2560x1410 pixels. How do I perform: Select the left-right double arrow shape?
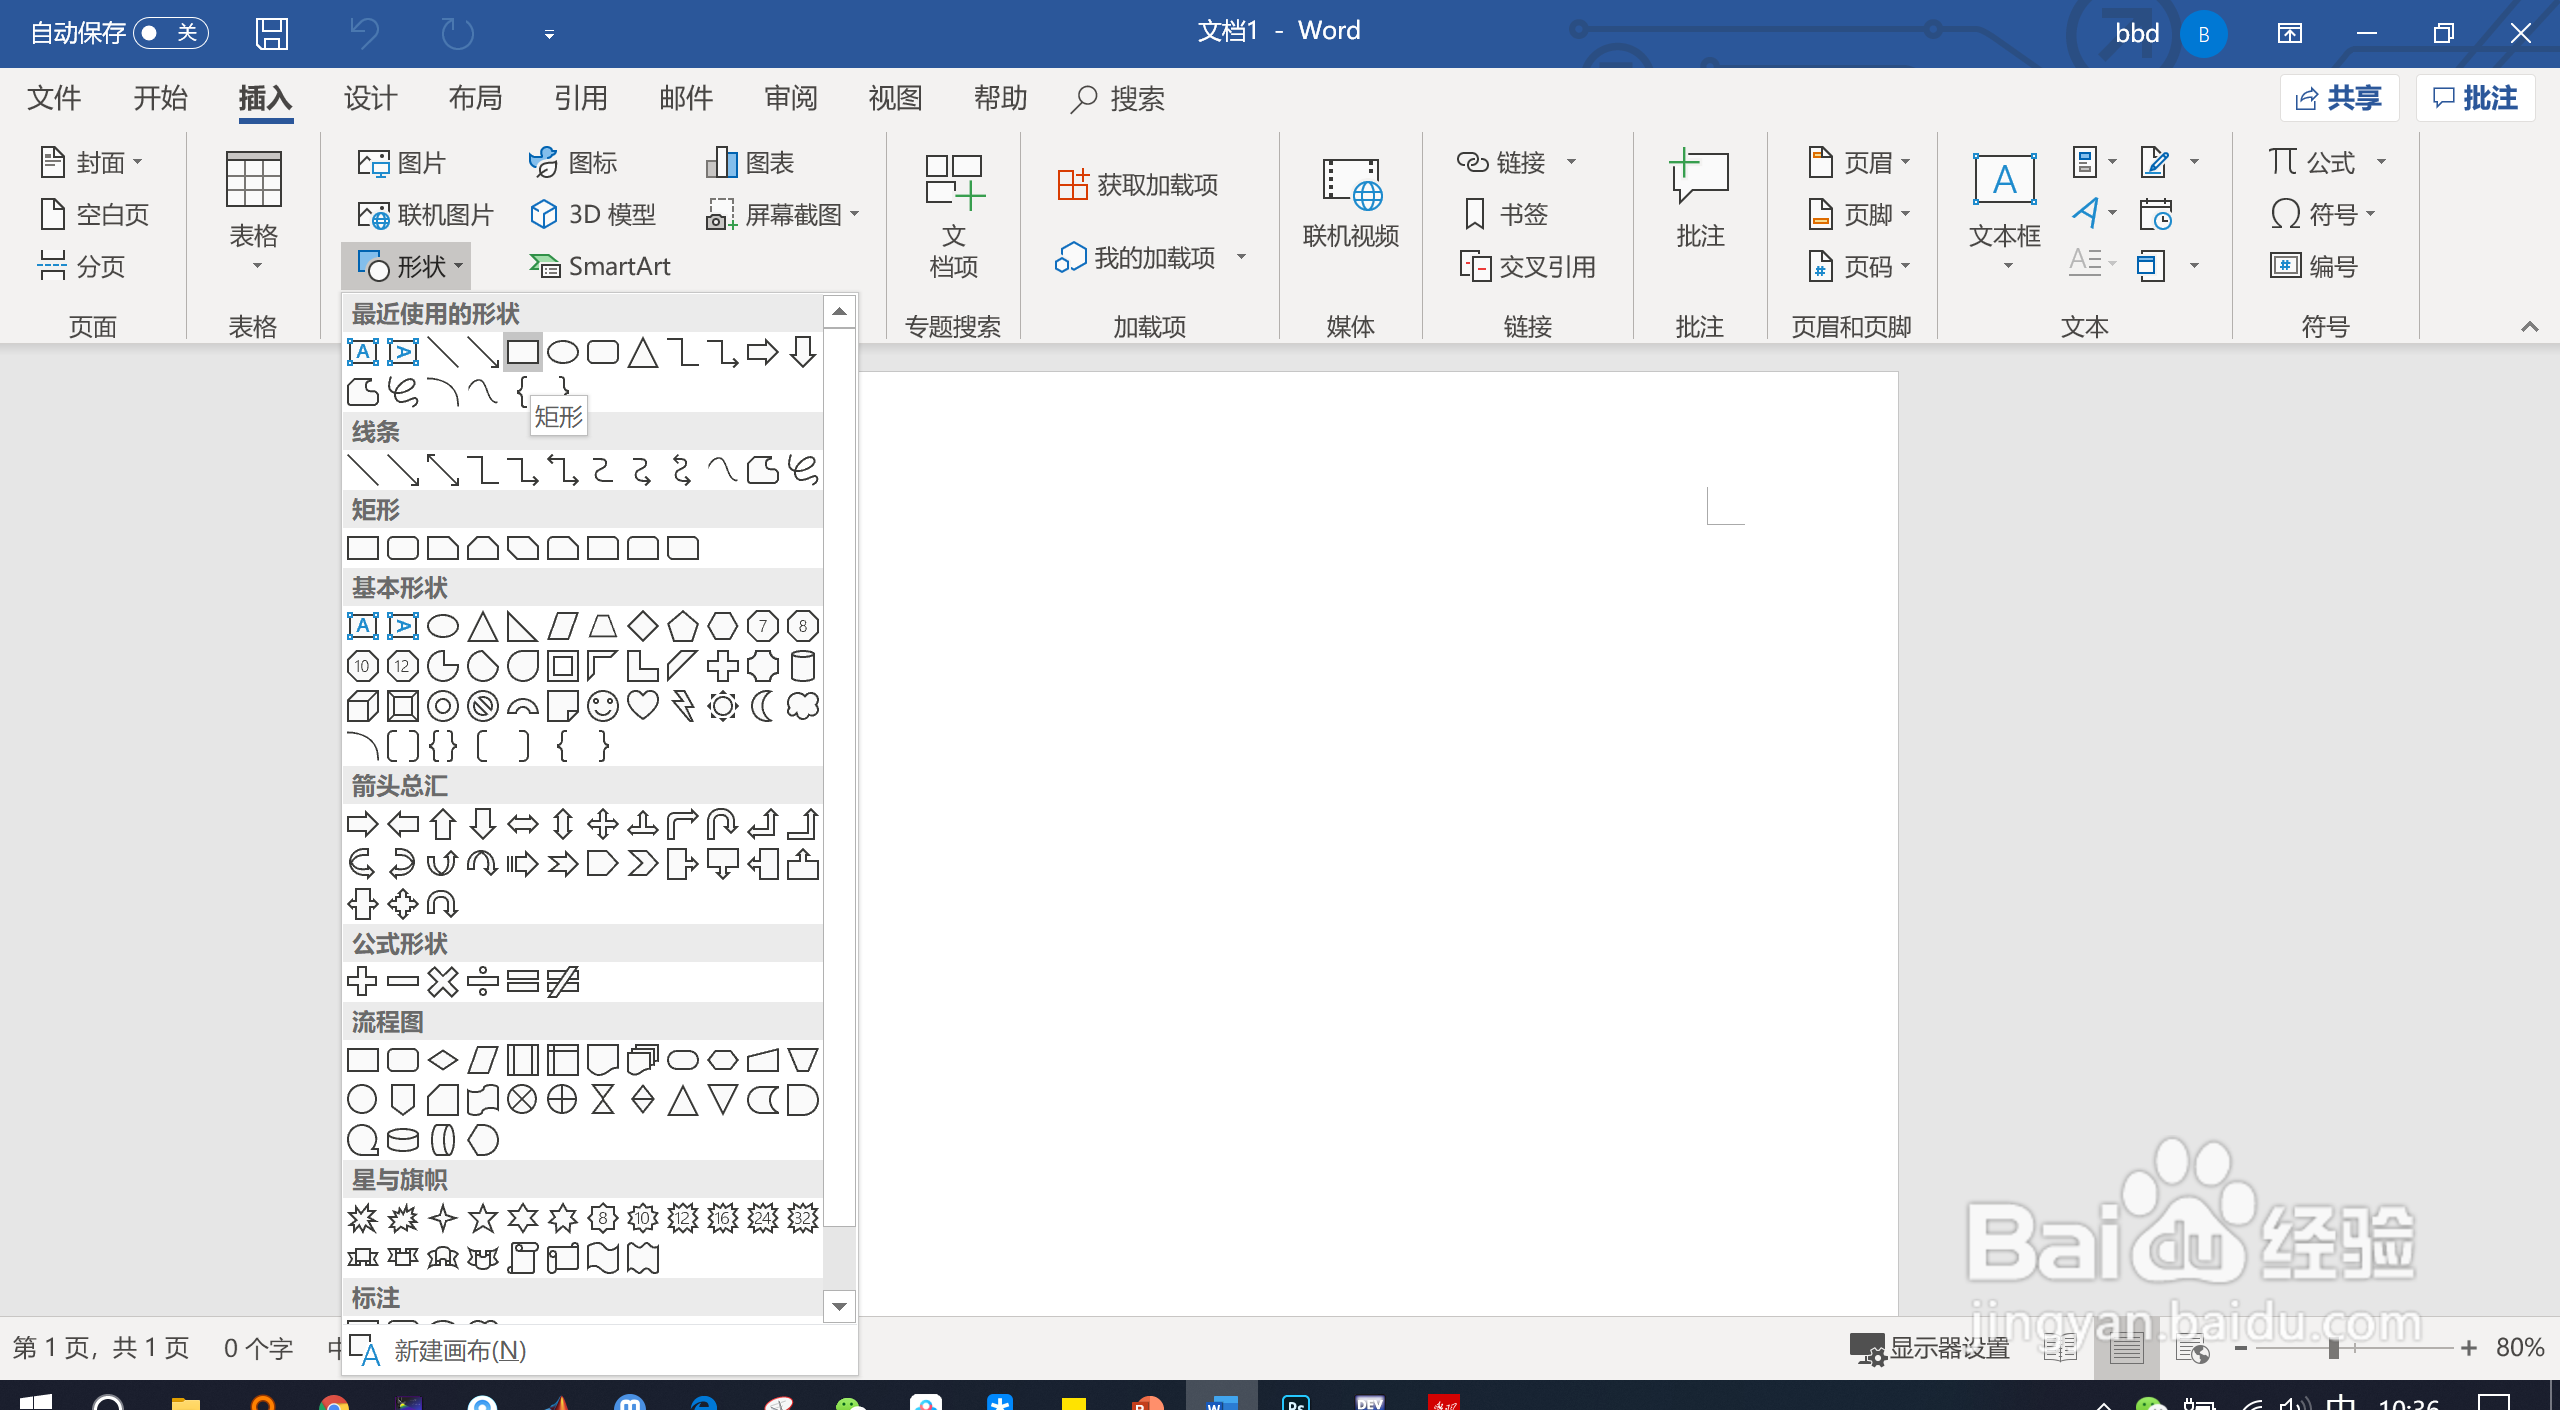[x=523, y=824]
